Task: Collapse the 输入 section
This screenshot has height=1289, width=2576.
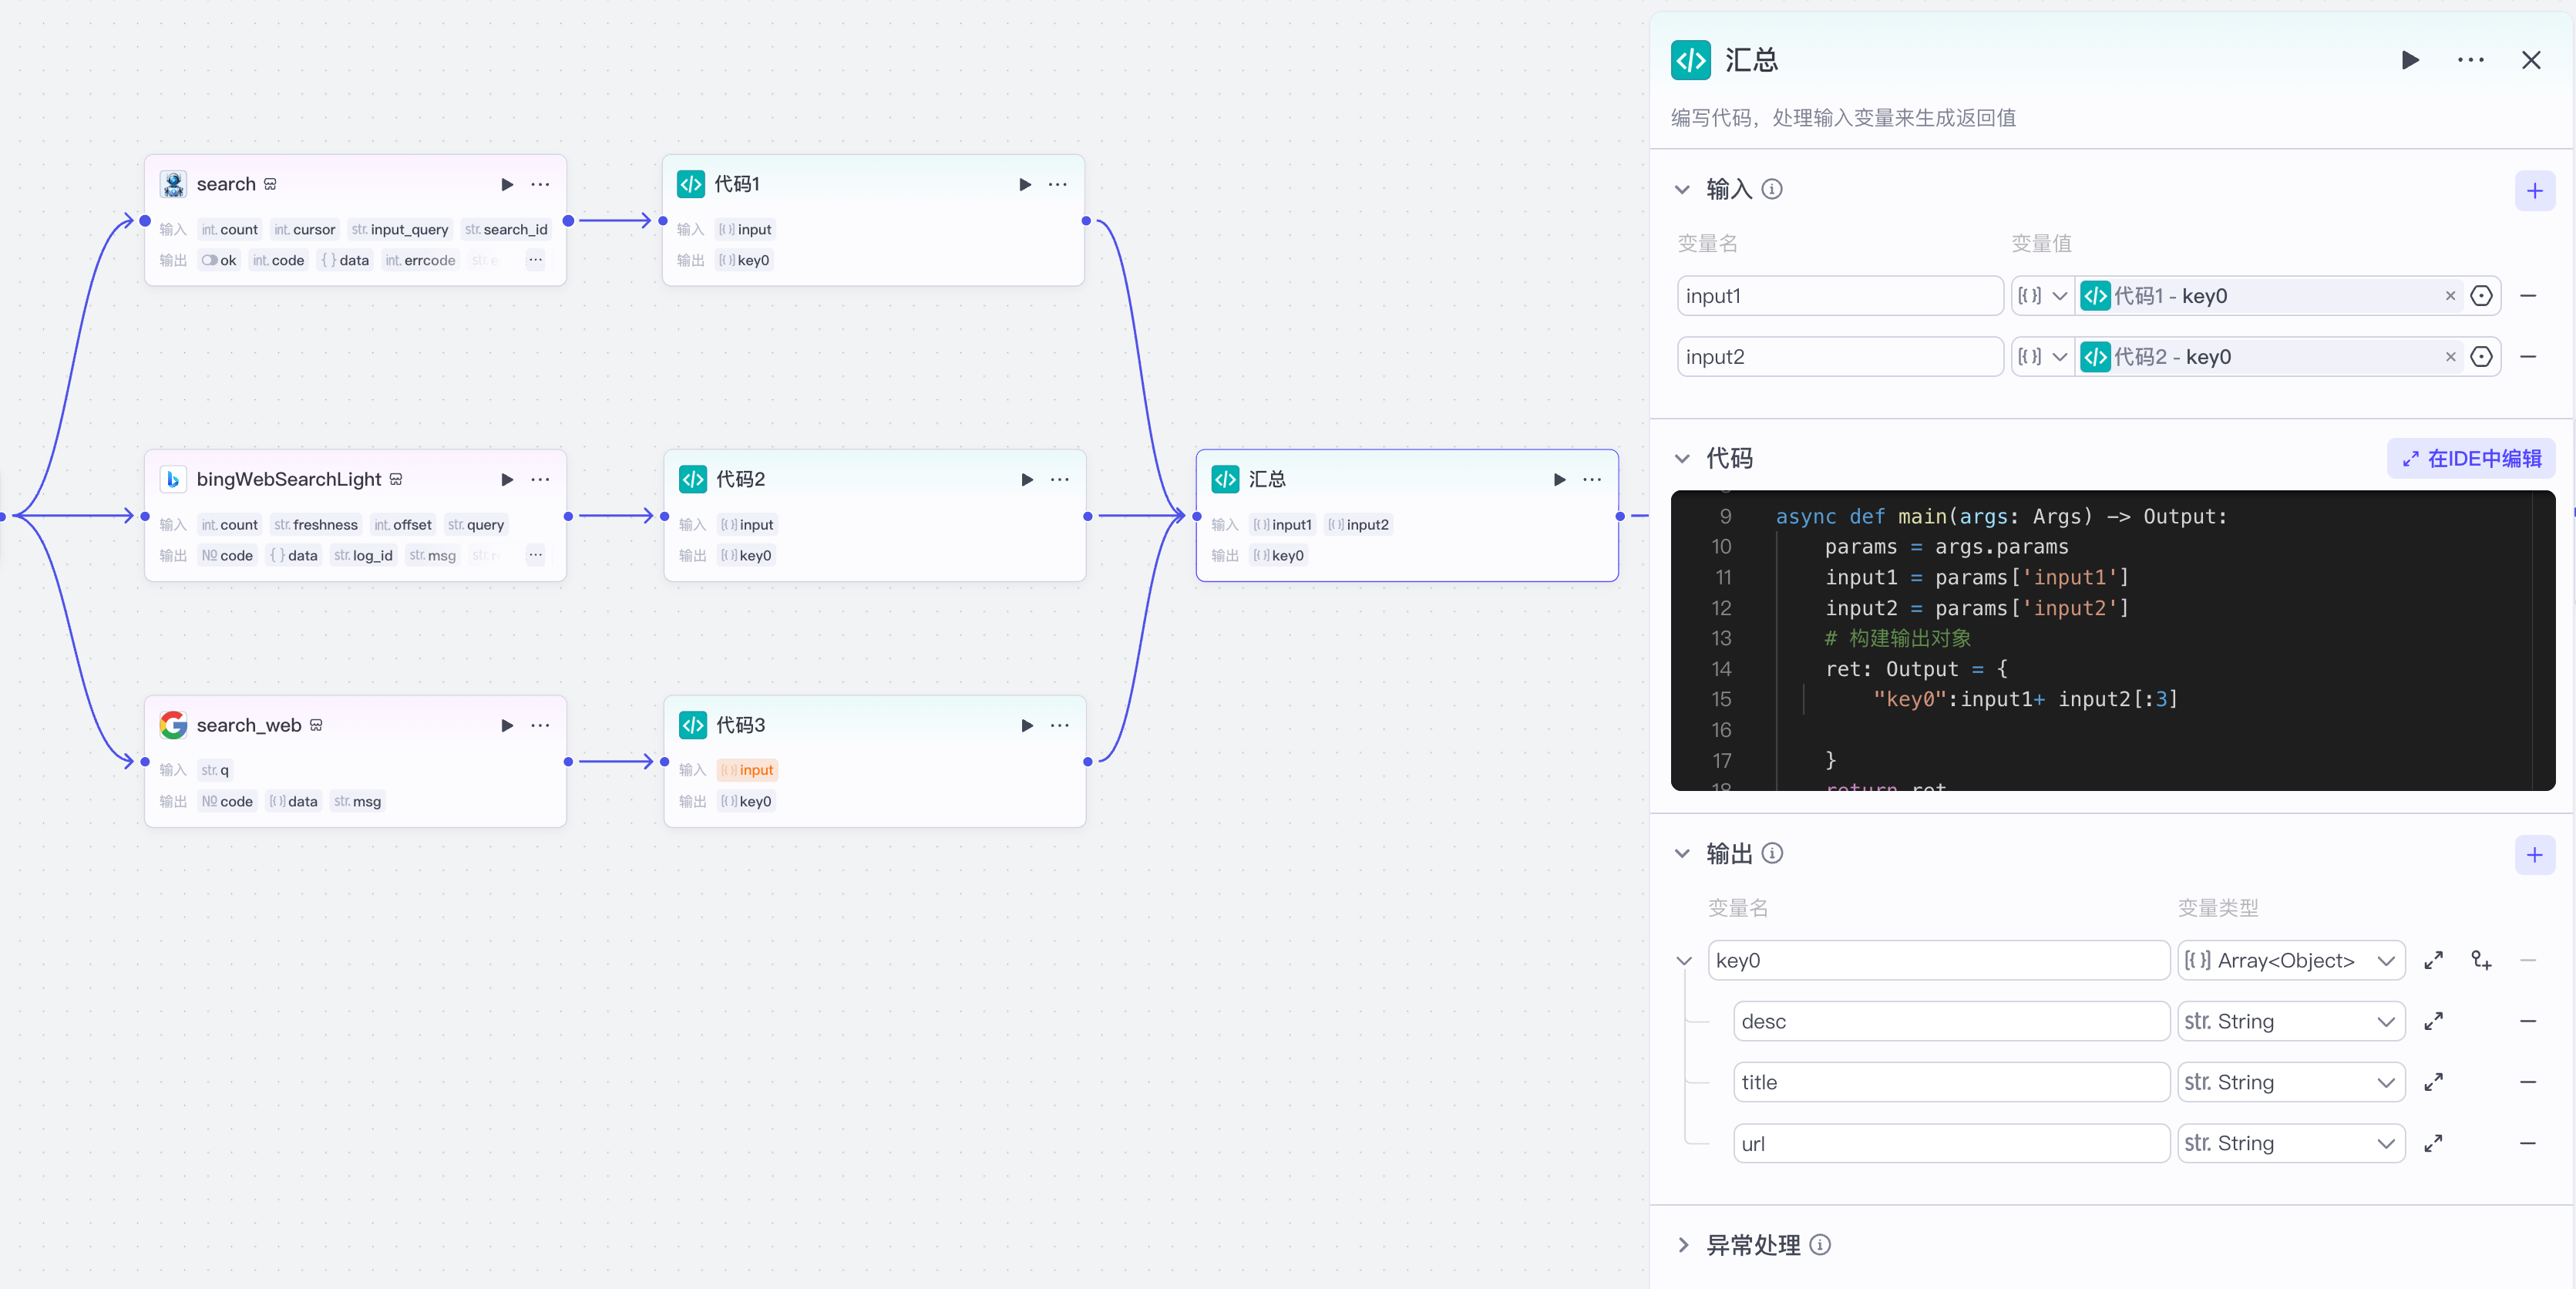Action: point(1682,189)
